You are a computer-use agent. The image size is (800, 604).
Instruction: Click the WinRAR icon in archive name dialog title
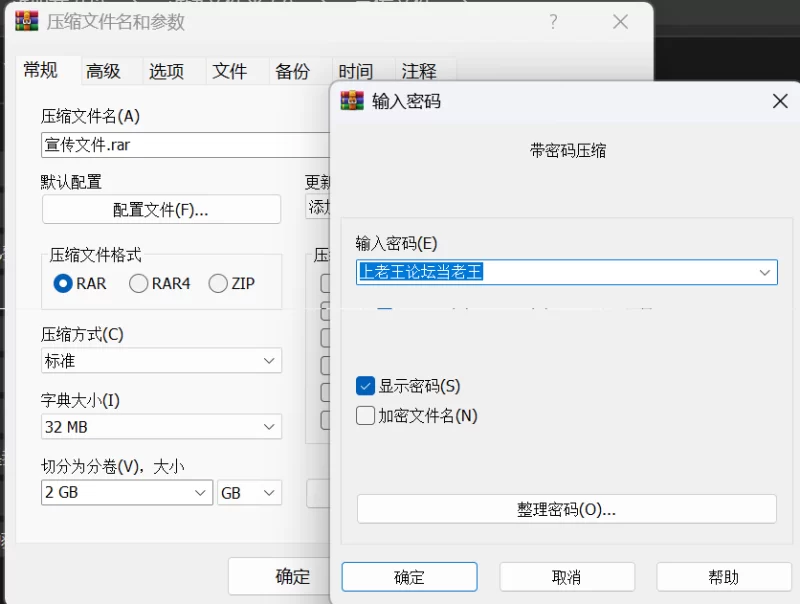tap(27, 21)
